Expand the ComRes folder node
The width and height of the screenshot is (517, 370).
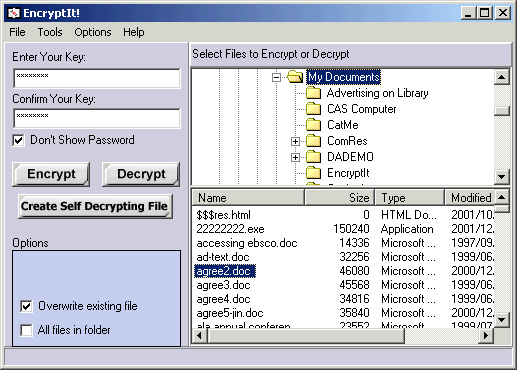[295, 141]
